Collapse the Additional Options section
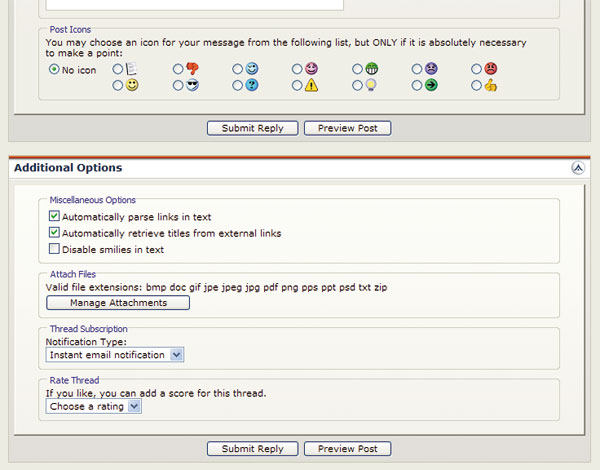The height and width of the screenshot is (470, 600). 578,168
